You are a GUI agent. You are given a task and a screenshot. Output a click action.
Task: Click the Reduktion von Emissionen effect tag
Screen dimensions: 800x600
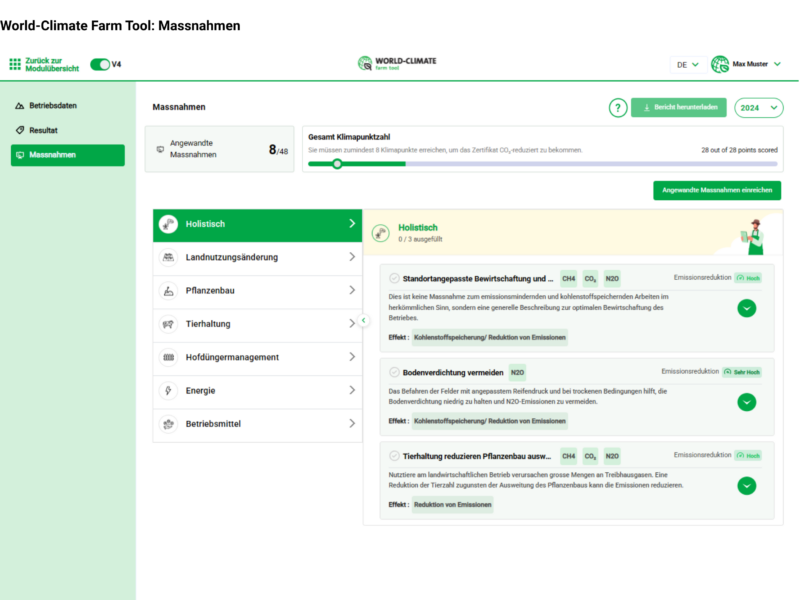point(453,505)
